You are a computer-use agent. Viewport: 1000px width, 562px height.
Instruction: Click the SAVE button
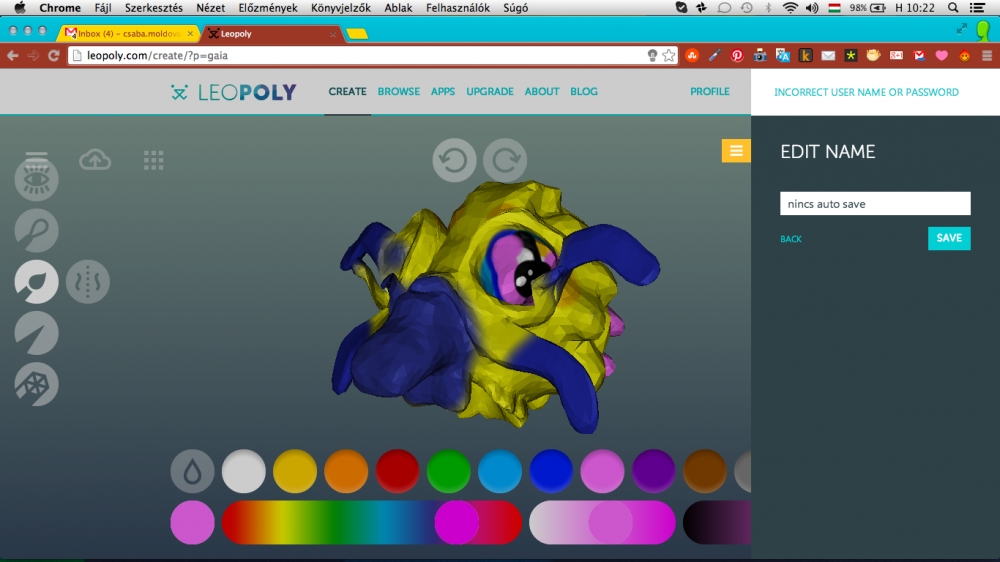949,238
